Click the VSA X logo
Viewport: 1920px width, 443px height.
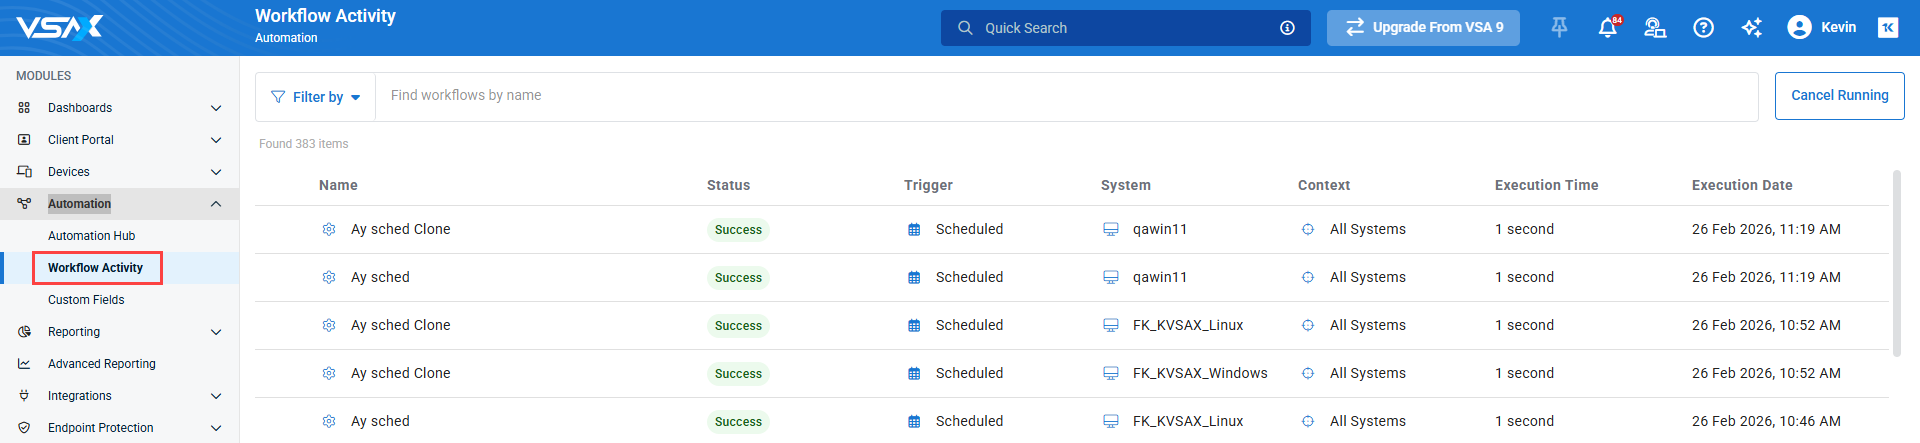(x=60, y=27)
